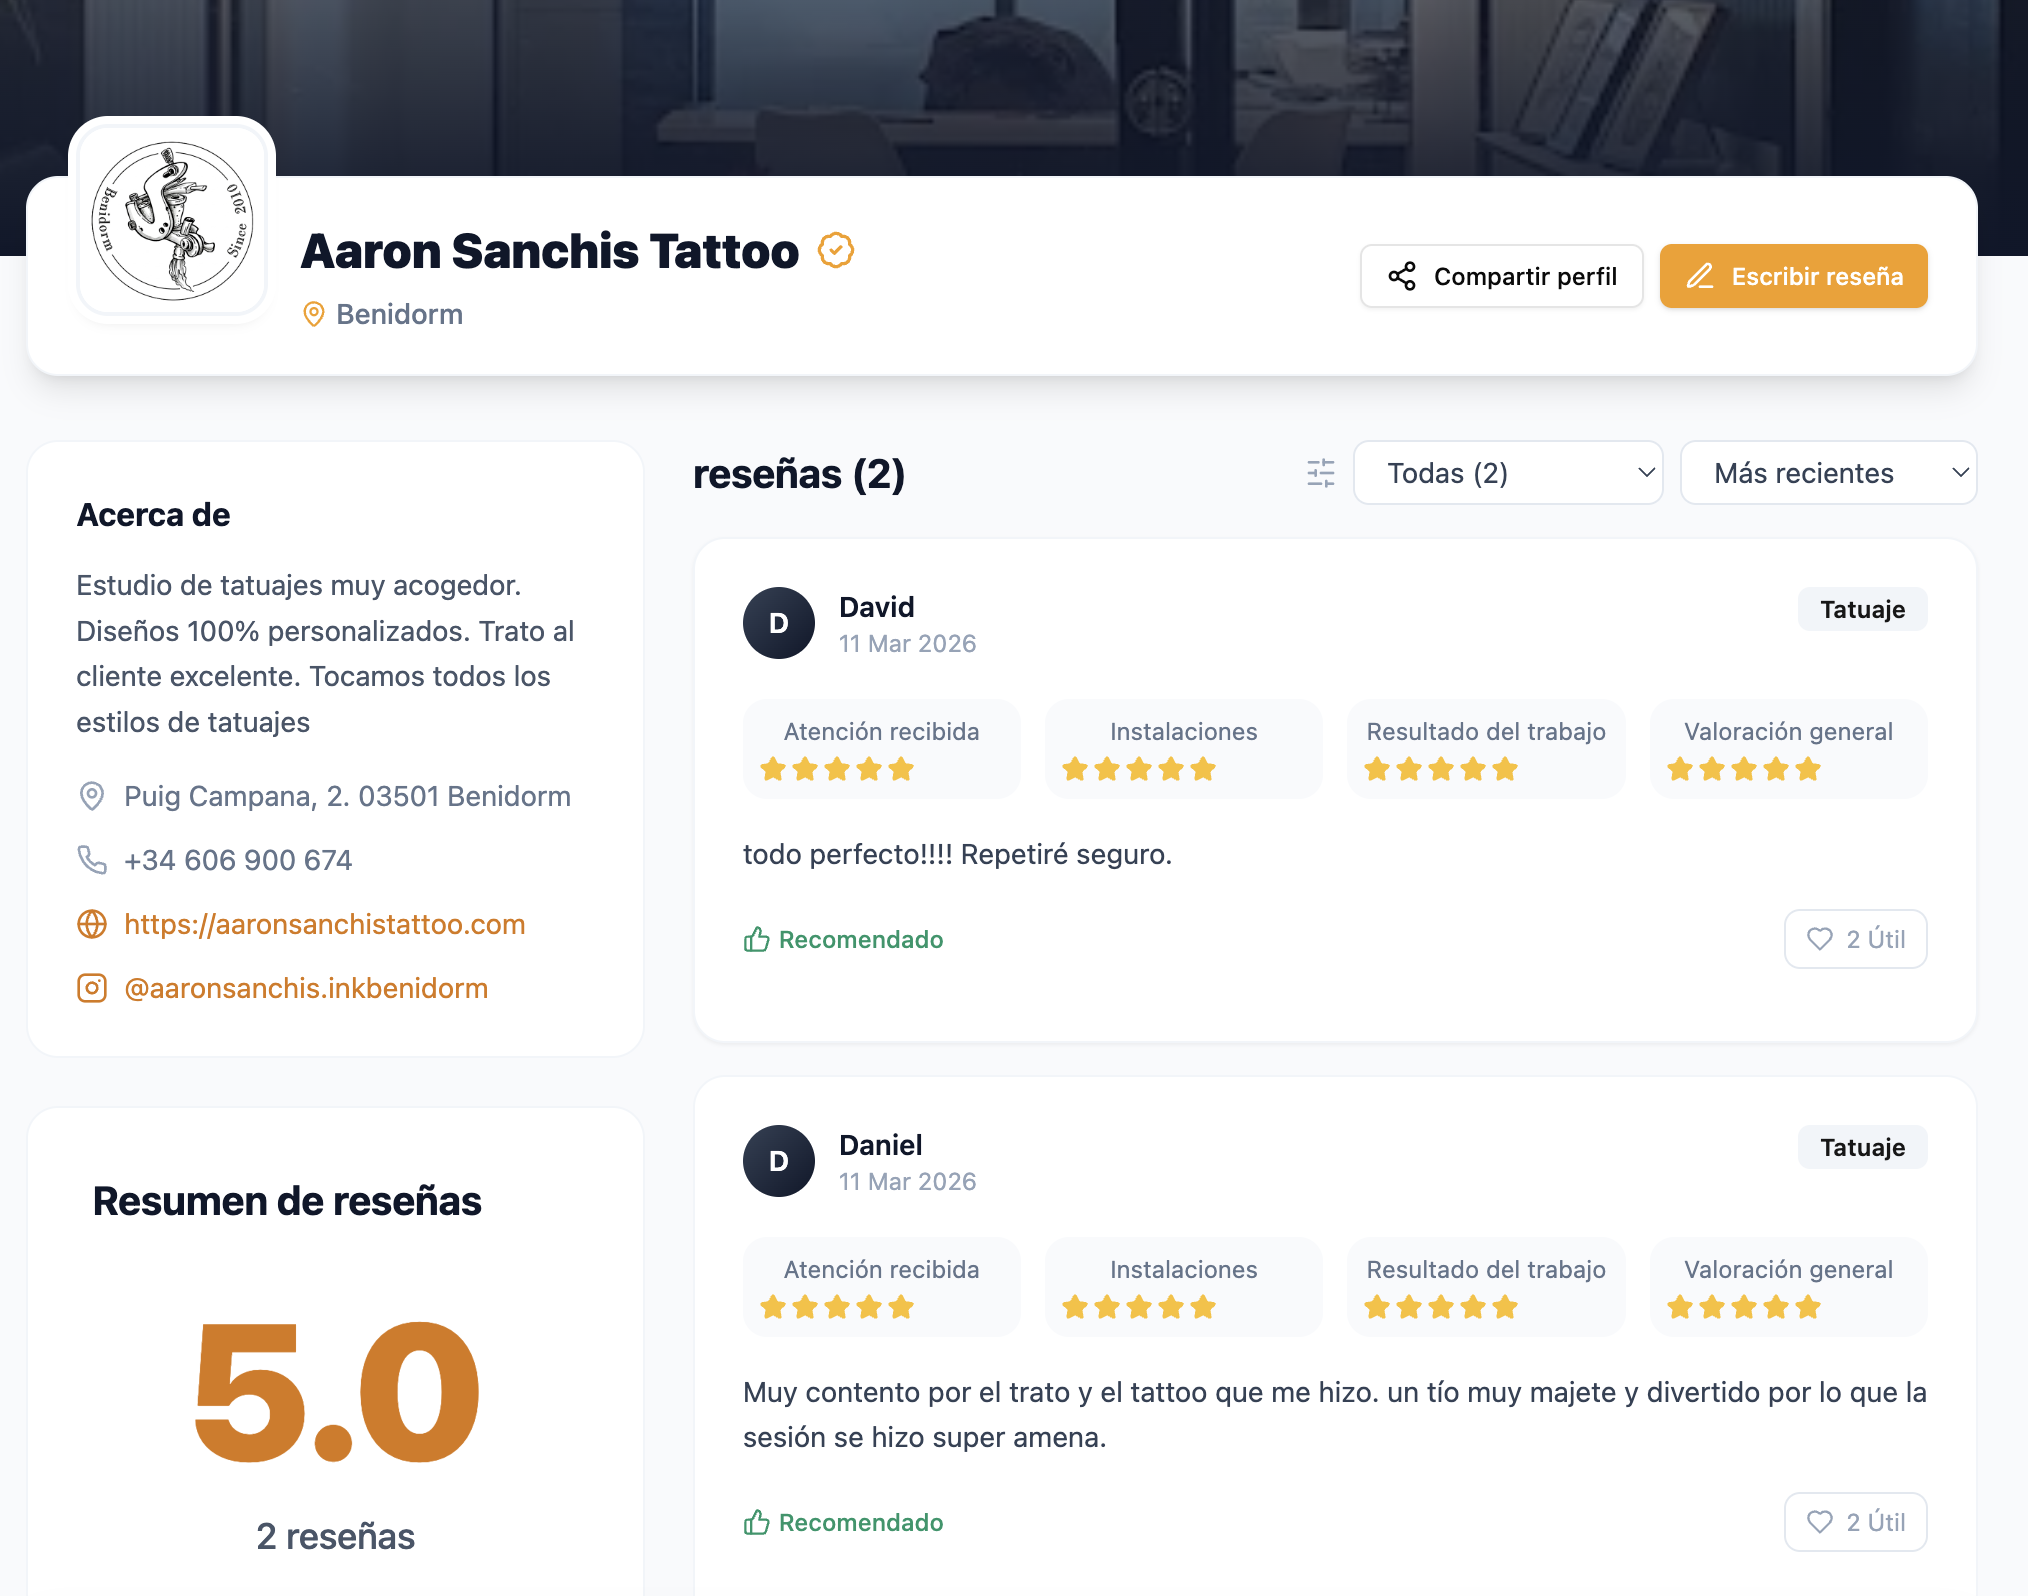Click the address pin icon in Acerca de

coord(92,796)
